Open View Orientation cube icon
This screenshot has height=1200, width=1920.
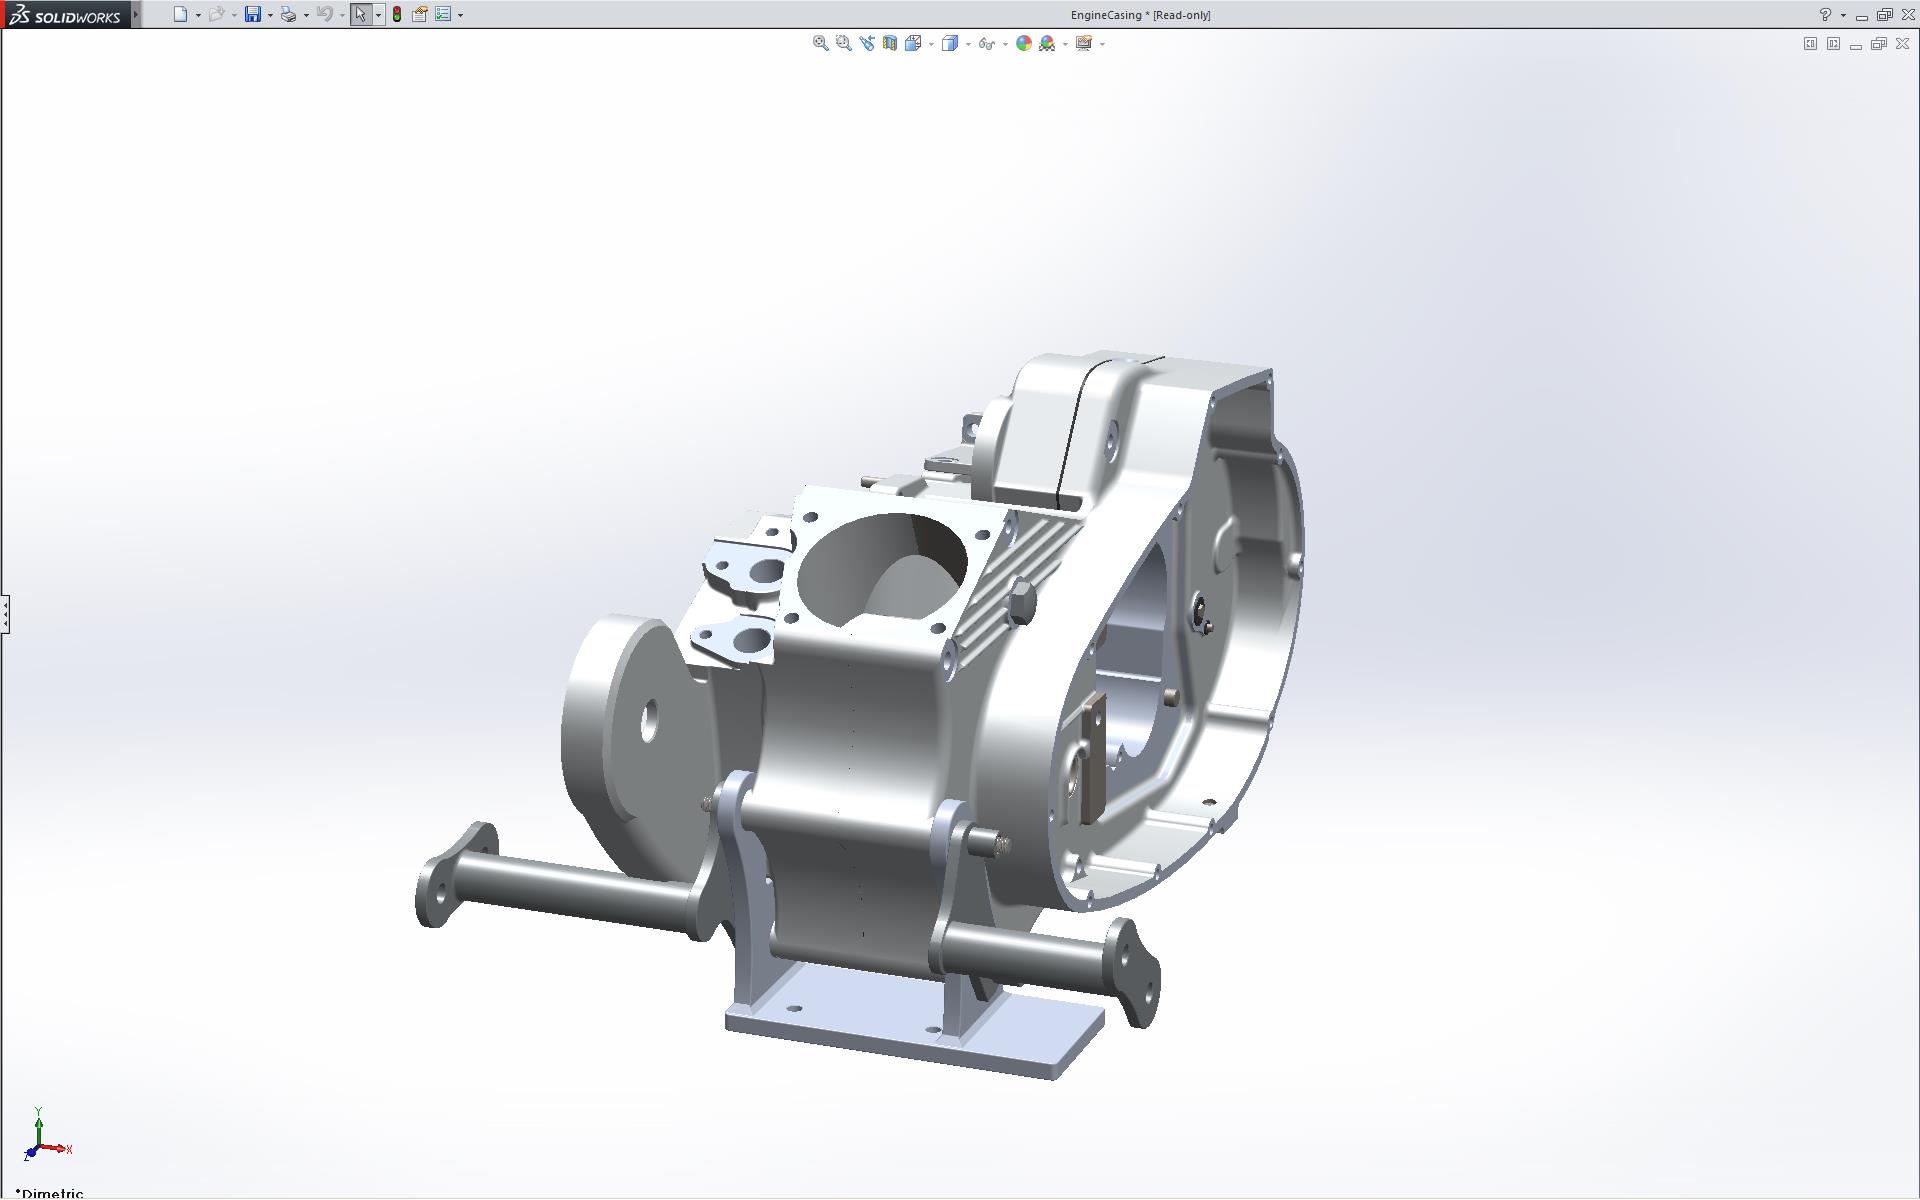point(913,43)
